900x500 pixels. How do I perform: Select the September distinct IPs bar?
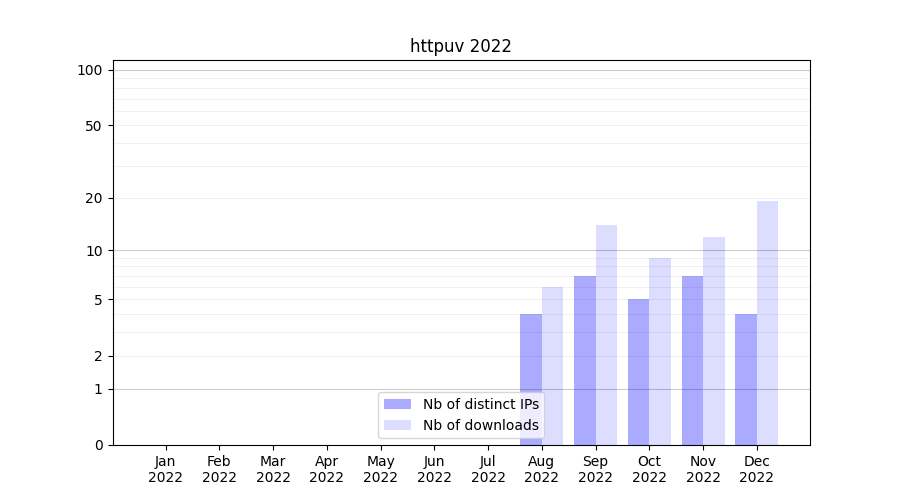pyautogui.click(x=585, y=360)
